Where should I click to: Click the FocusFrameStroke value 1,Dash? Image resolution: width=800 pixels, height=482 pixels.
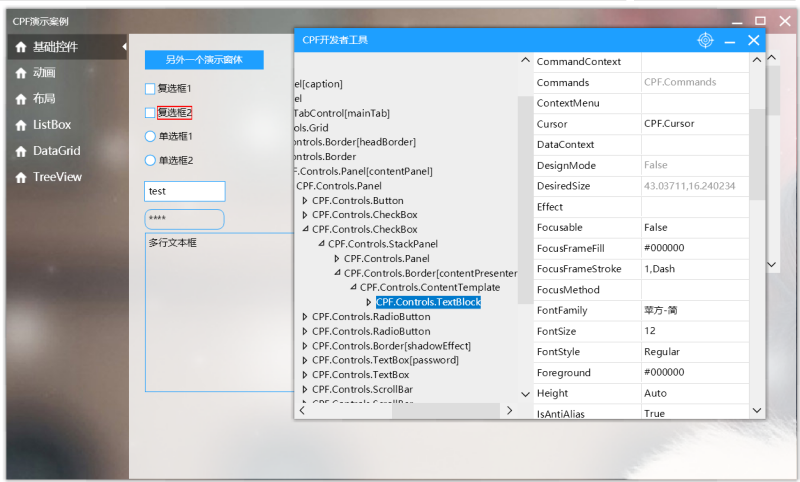(x=695, y=269)
